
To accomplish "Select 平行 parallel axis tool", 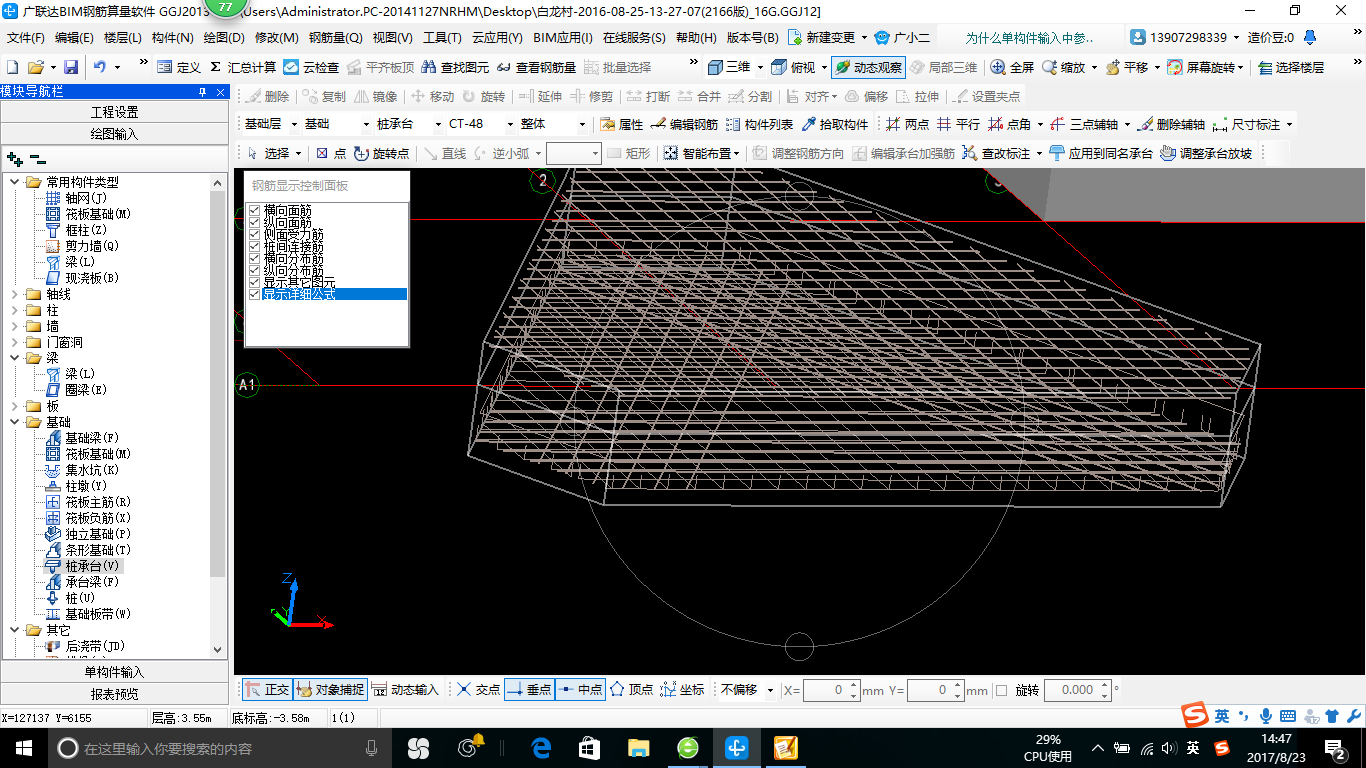I will click(958, 125).
